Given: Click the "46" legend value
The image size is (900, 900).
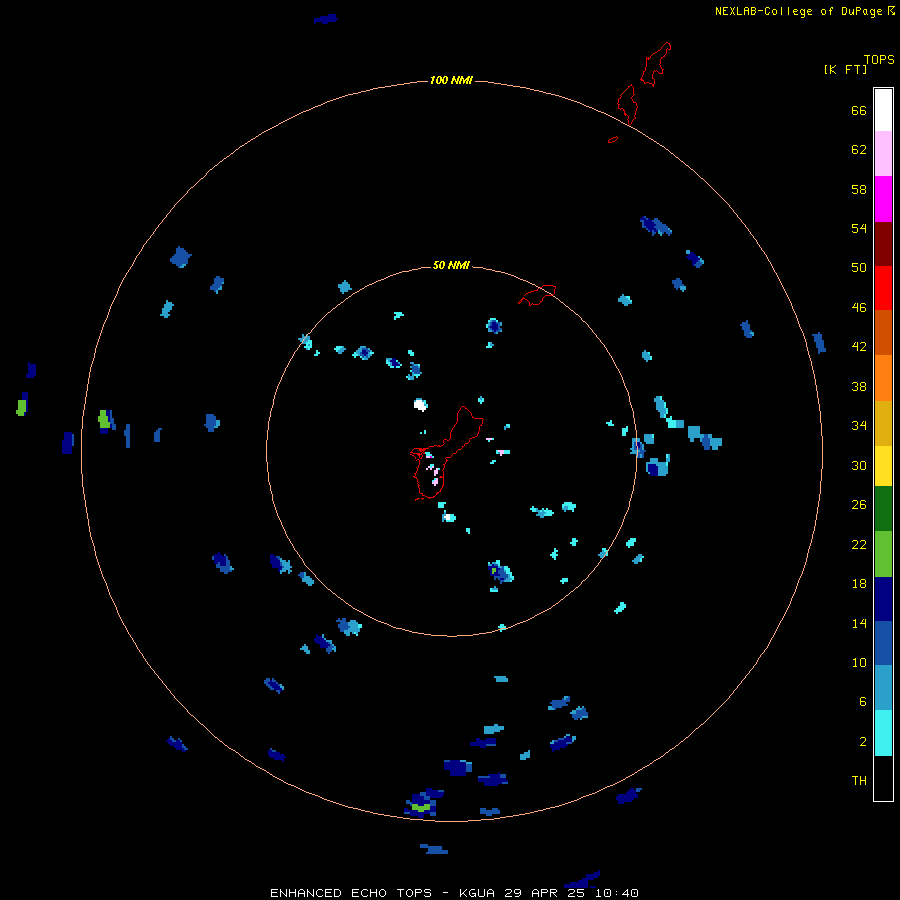Looking at the screenshot, I should (859, 308).
